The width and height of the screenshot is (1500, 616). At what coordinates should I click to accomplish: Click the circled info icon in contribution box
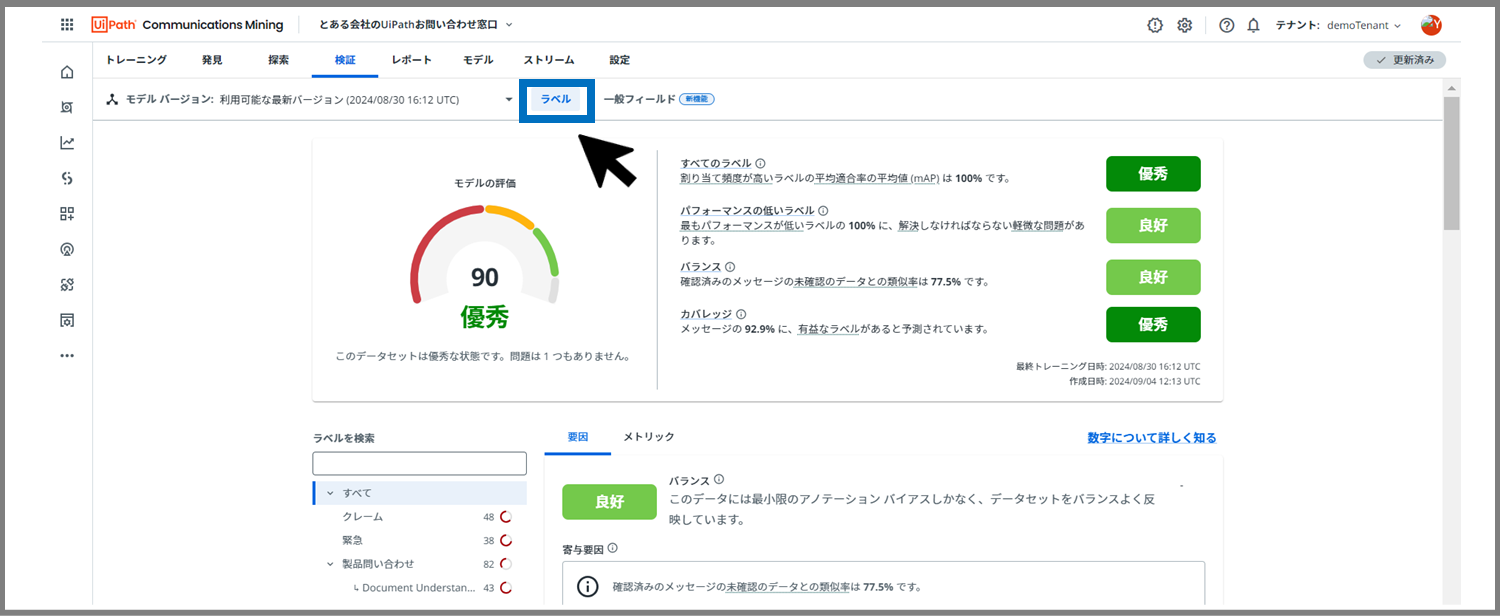(589, 587)
